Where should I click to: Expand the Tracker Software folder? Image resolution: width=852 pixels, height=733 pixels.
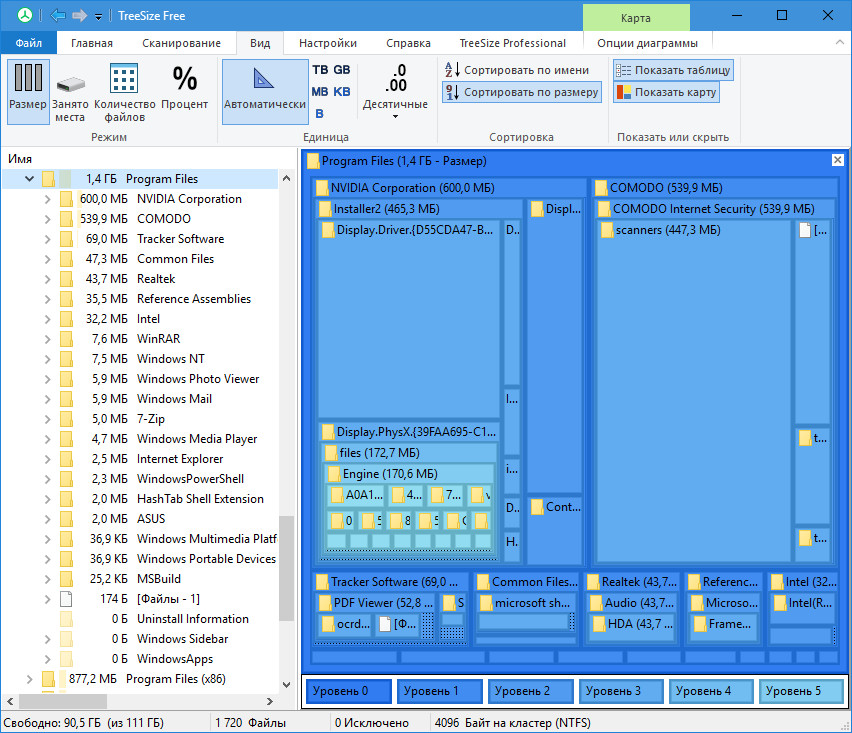tap(47, 239)
